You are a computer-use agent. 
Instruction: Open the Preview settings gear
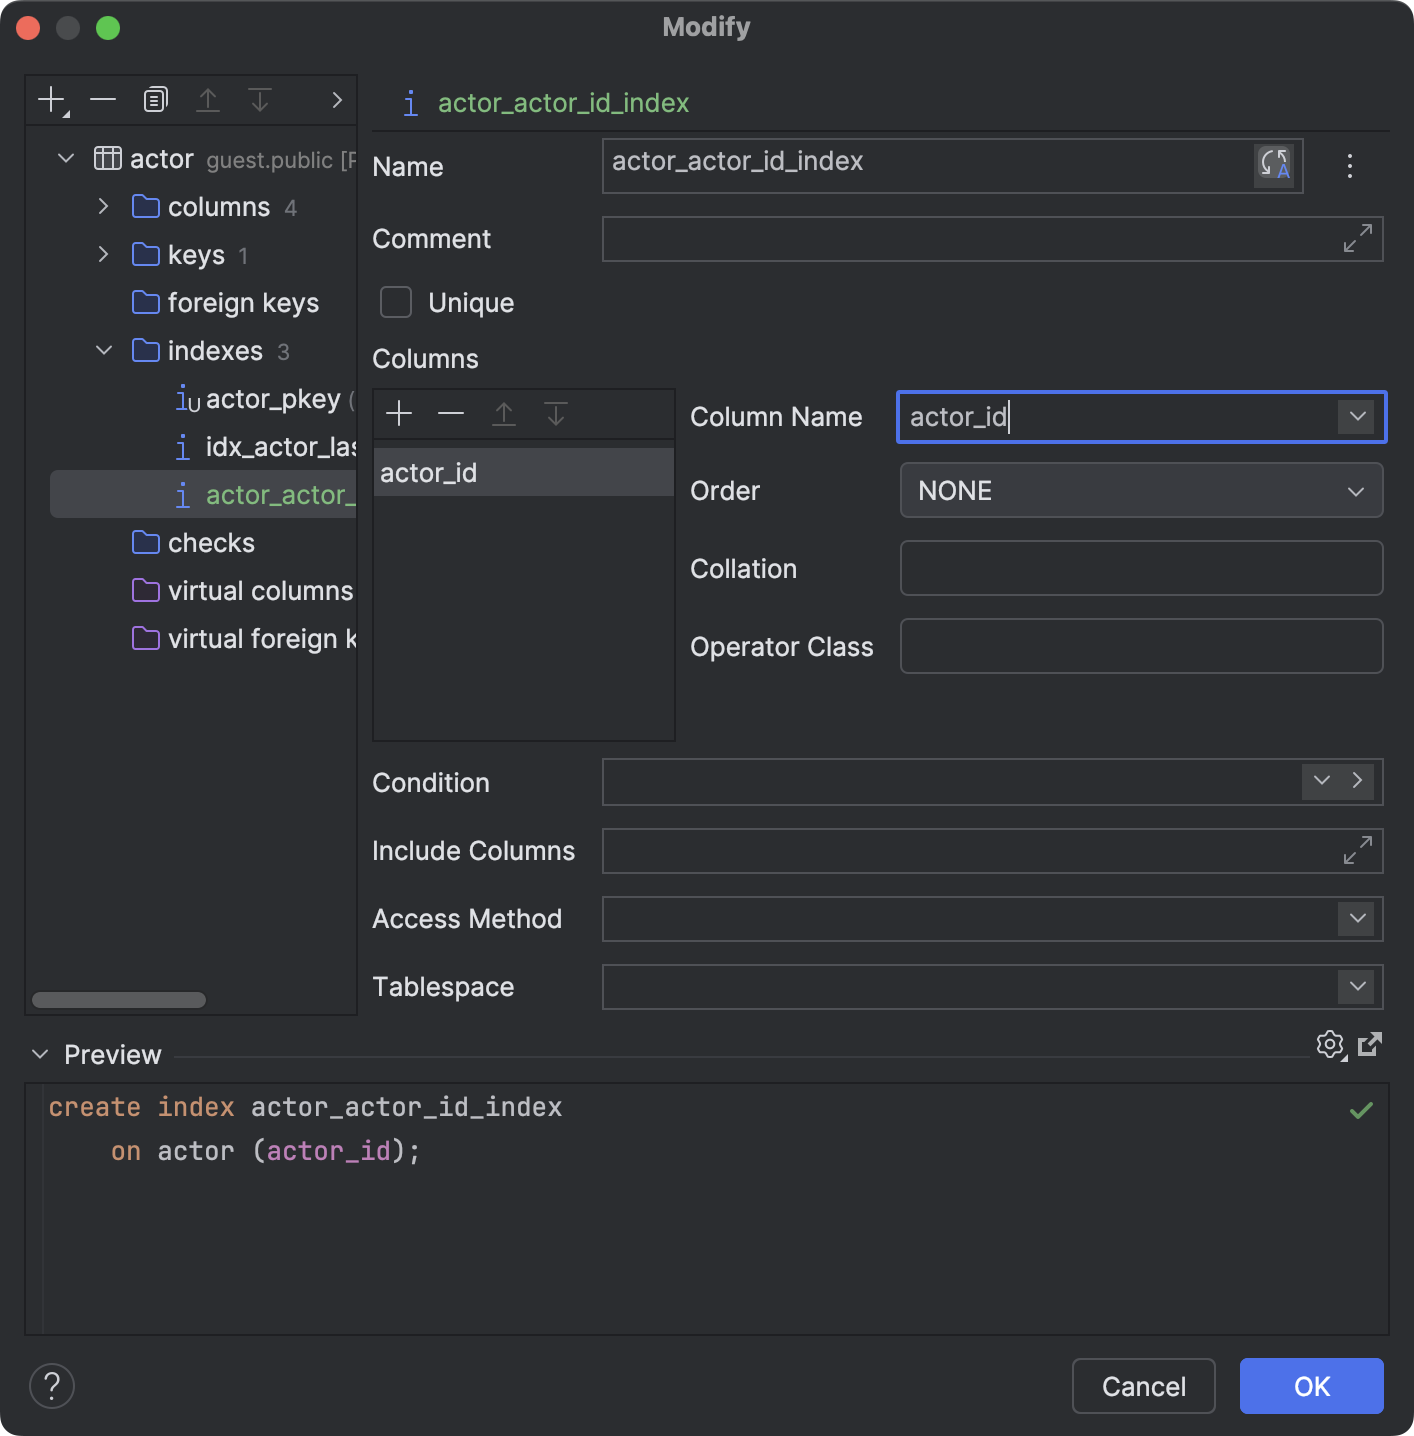click(x=1330, y=1045)
